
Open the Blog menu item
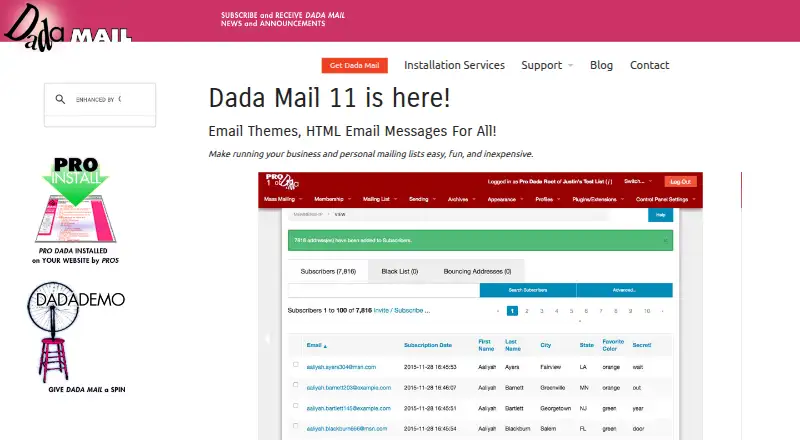pos(601,65)
